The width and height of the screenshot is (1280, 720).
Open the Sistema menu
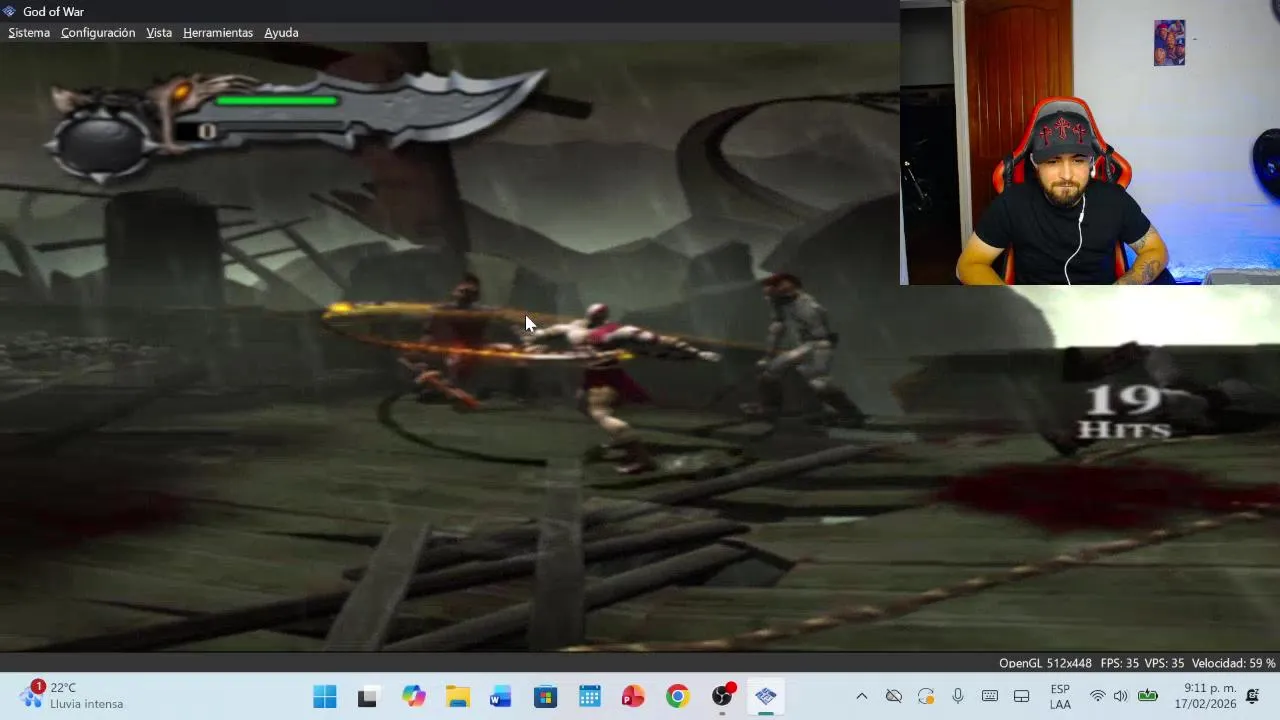[x=29, y=33]
